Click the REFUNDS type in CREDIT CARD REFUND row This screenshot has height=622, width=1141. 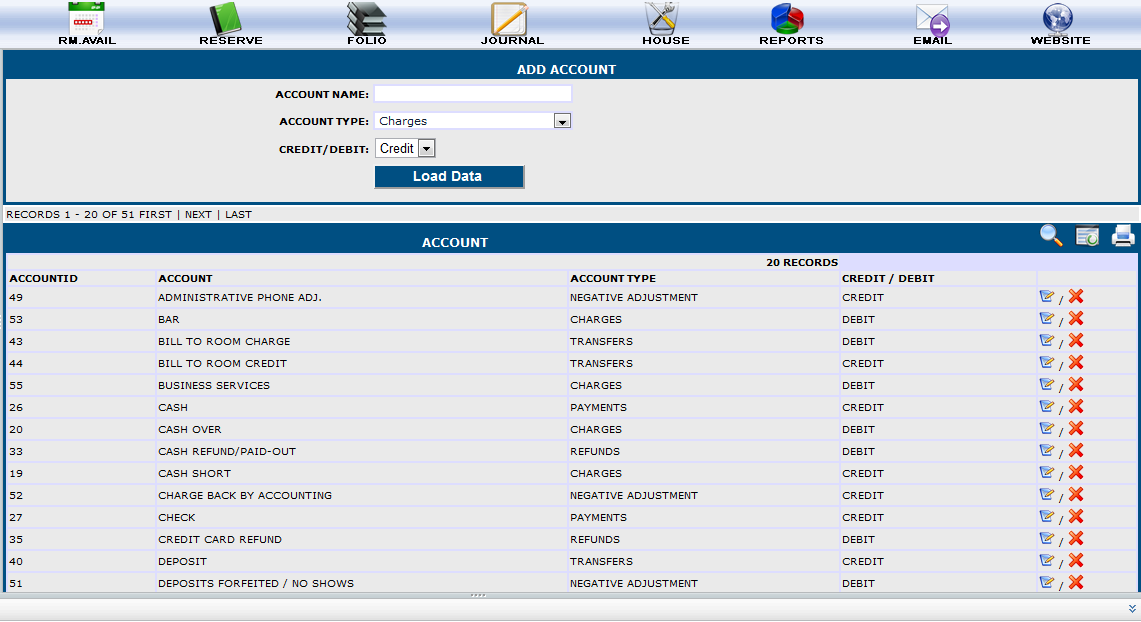click(595, 540)
